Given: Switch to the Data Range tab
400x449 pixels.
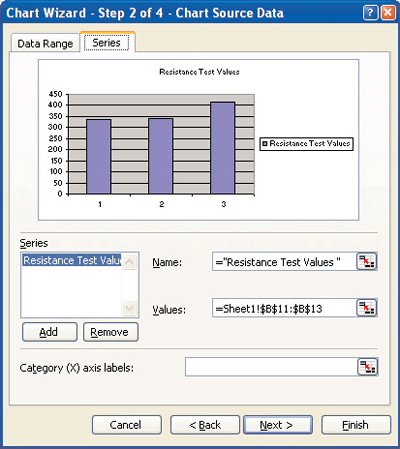Looking at the screenshot, I should click(45, 43).
